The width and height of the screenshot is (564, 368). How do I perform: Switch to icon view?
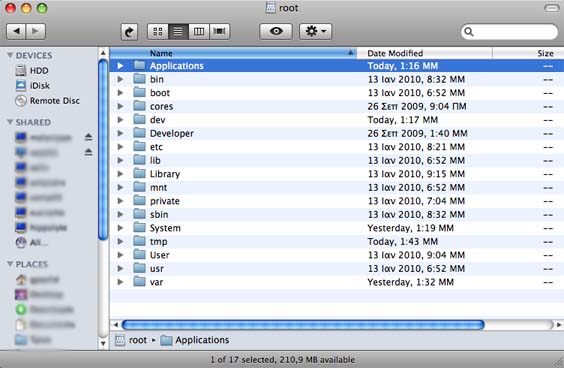[x=158, y=32]
